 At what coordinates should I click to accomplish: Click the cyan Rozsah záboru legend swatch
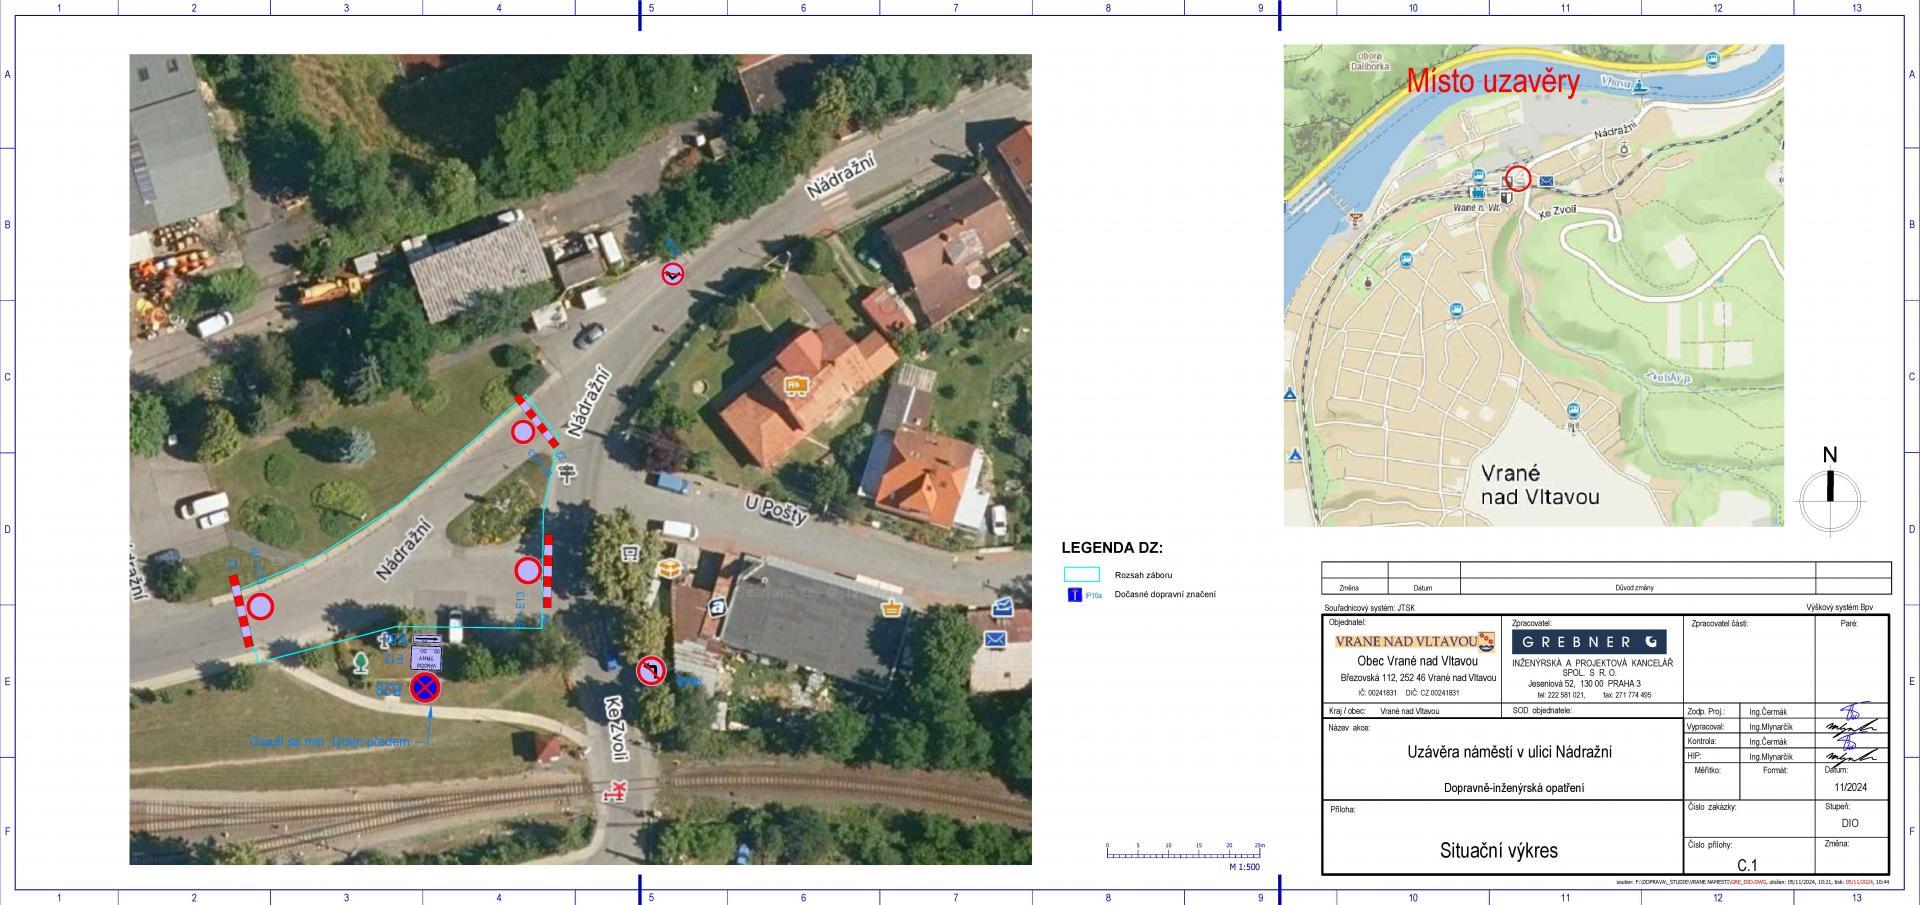1081,575
